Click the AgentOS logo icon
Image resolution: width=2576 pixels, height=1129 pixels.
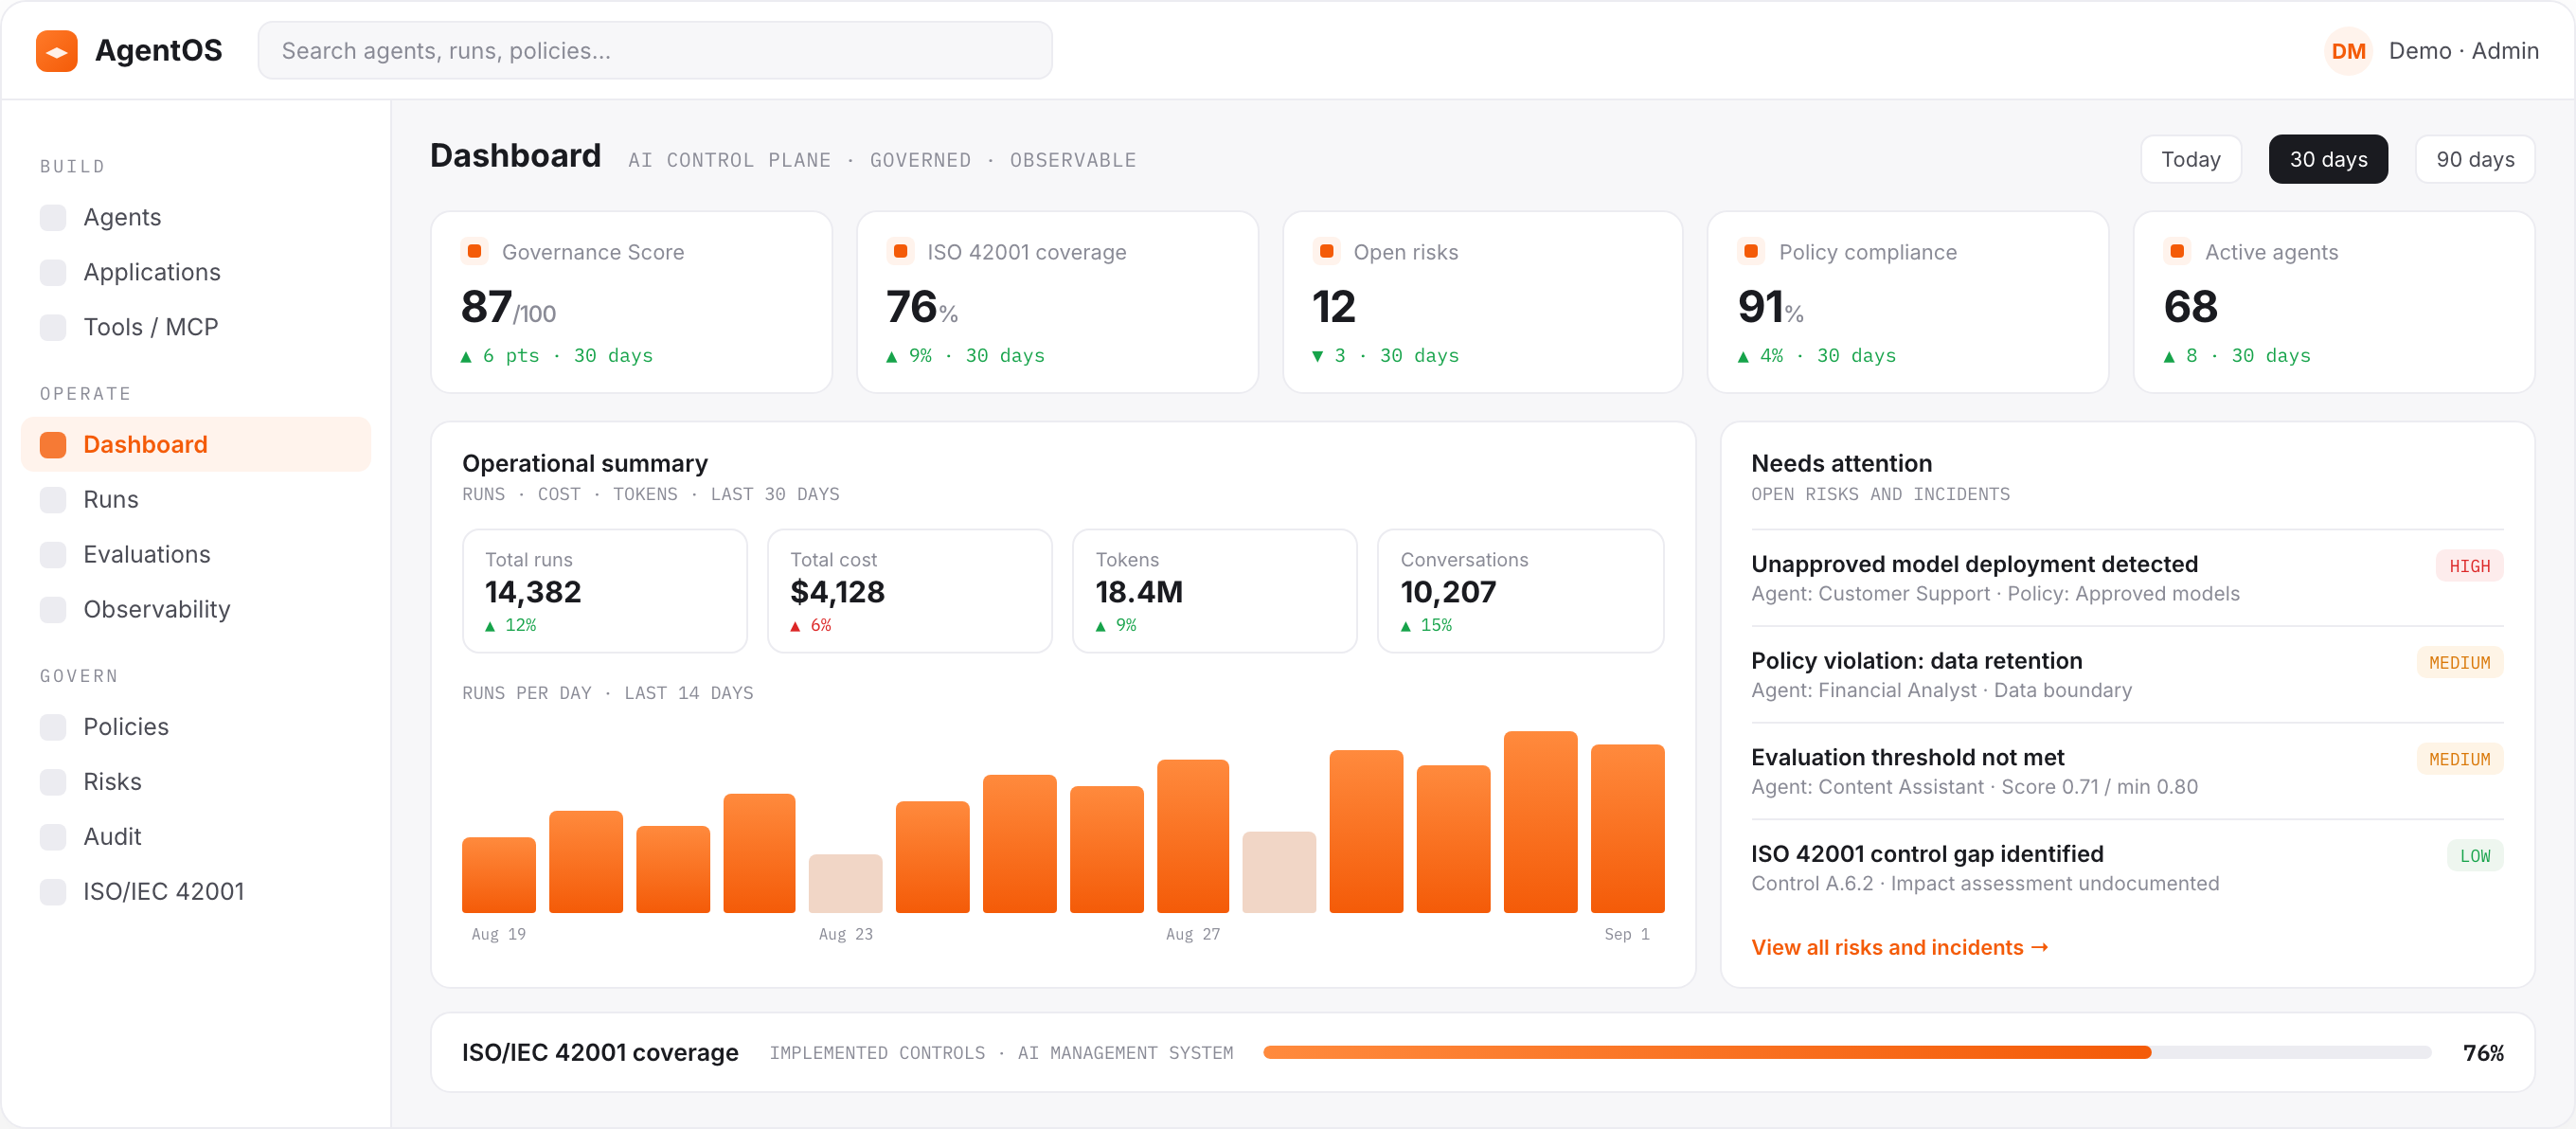click(56, 51)
